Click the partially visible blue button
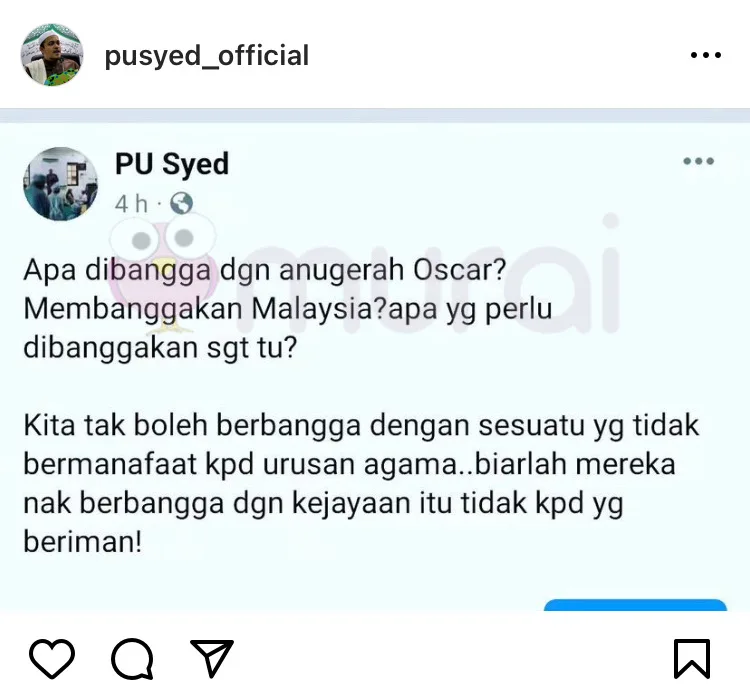The image size is (750, 700). (x=635, y=605)
